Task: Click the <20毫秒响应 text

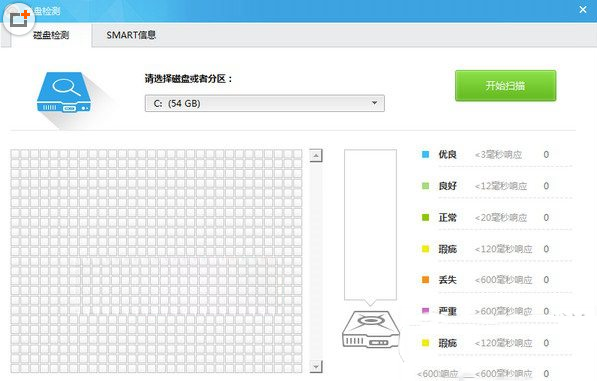Action: pyautogui.click(x=501, y=218)
